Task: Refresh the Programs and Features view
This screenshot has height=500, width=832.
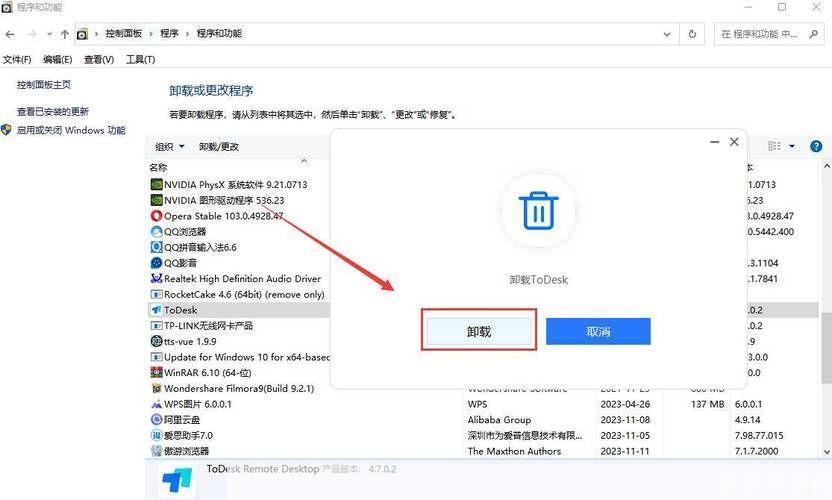Action: tap(692, 34)
